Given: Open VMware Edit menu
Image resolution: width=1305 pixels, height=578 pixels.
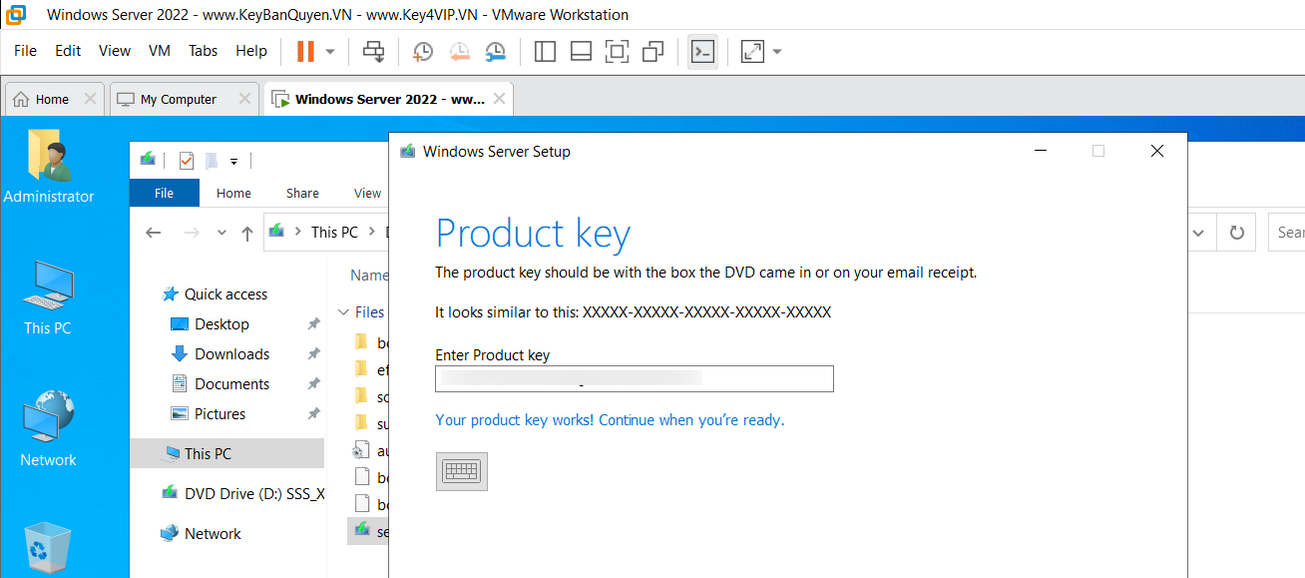Looking at the screenshot, I should pos(68,51).
